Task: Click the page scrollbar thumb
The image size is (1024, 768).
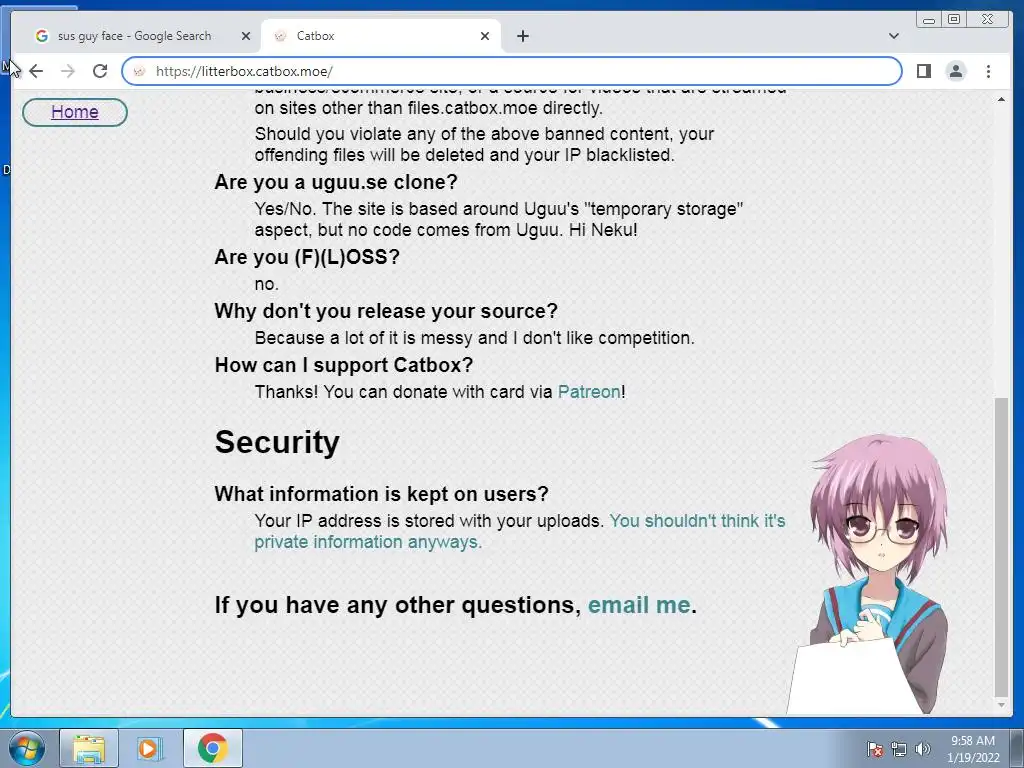Action: (1000, 546)
